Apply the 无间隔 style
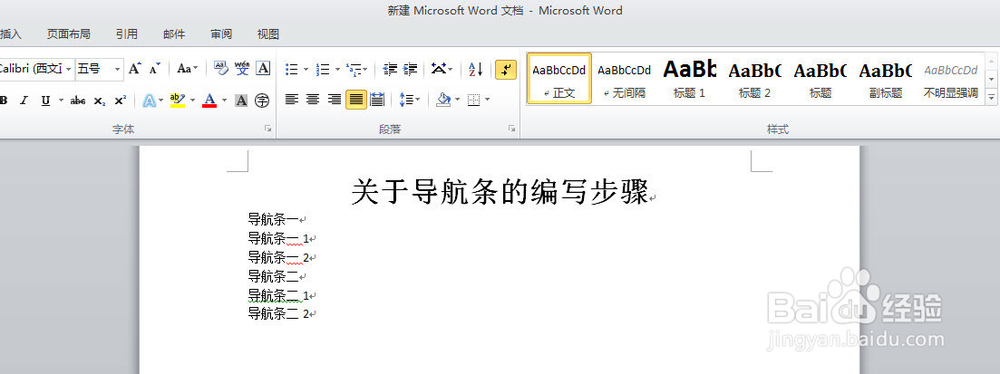This screenshot has width=1000, height=374. (624, 79)
